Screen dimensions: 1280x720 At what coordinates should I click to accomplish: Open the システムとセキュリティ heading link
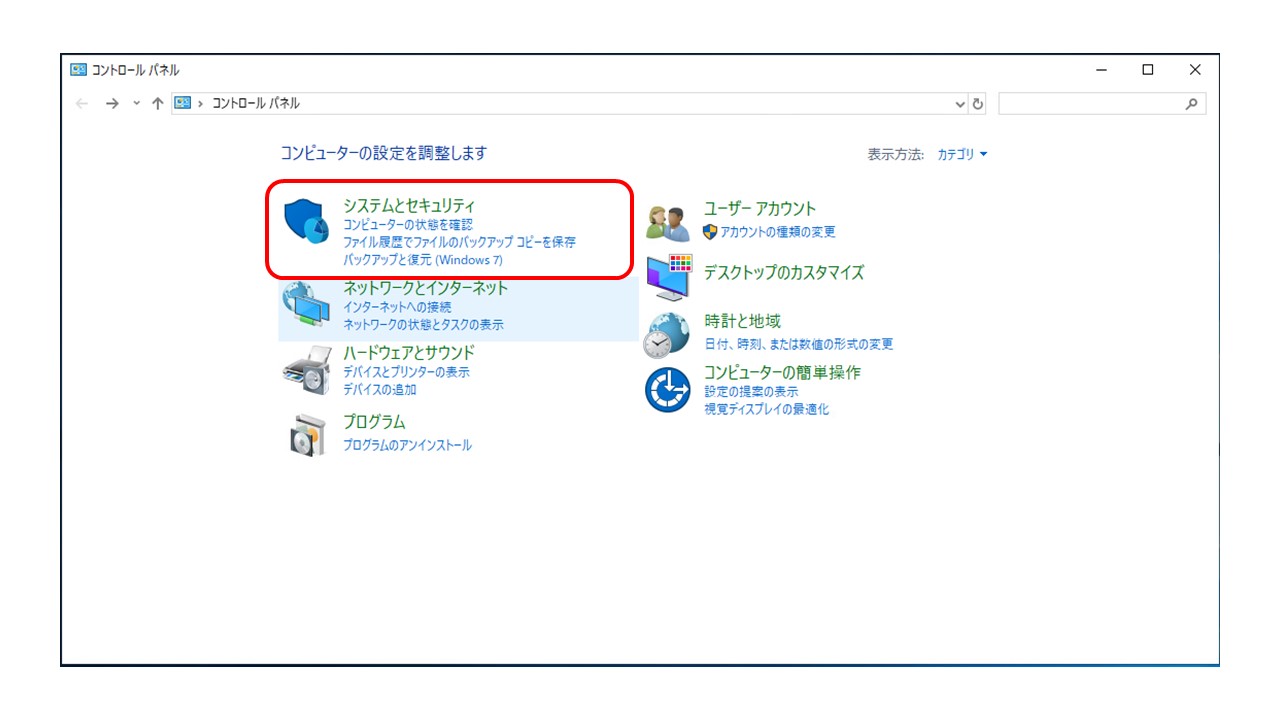click(x=409, y=206)
